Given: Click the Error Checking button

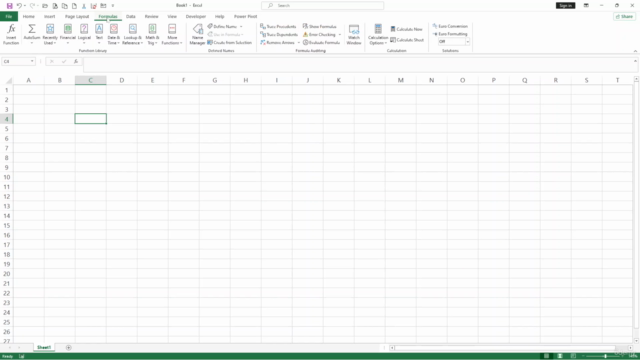Looking at the screenshot, I should 319,35.
